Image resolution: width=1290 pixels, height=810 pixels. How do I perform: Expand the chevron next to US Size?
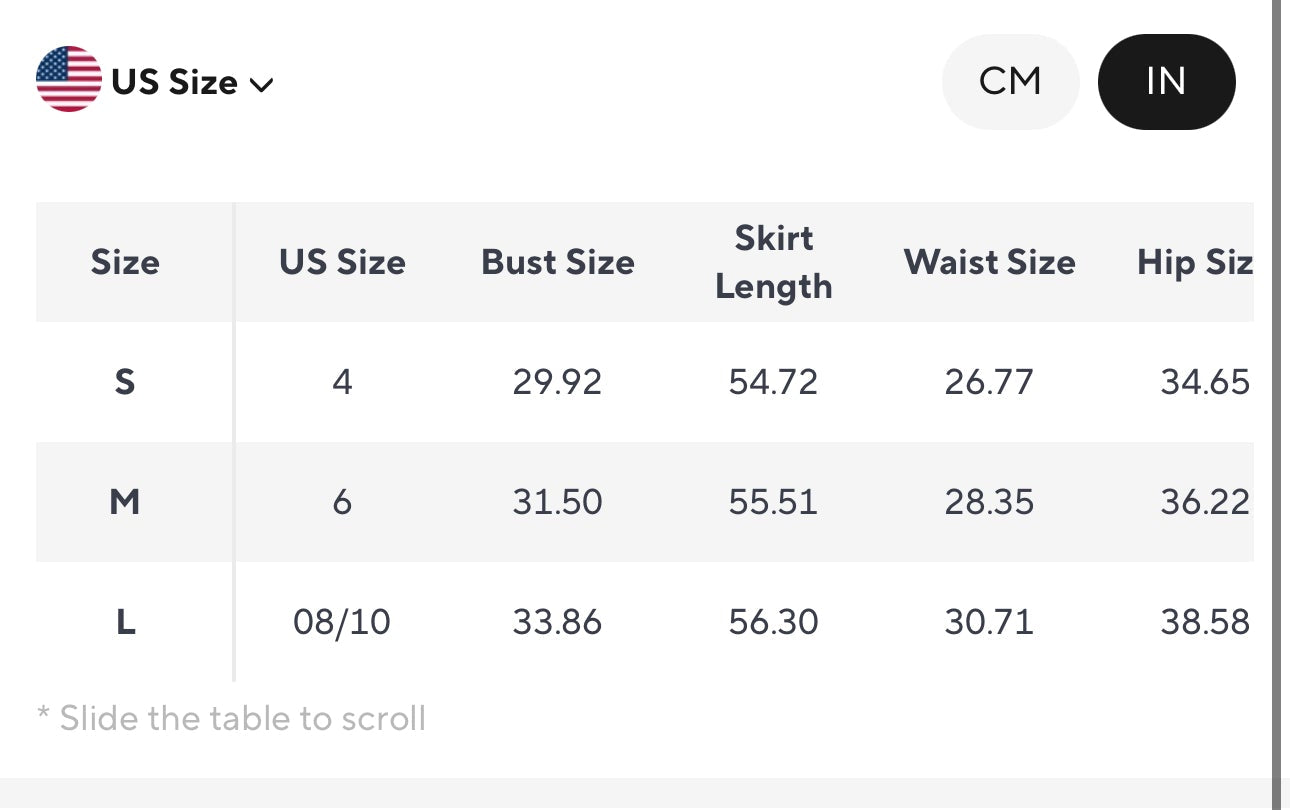[x=262, y=84]
